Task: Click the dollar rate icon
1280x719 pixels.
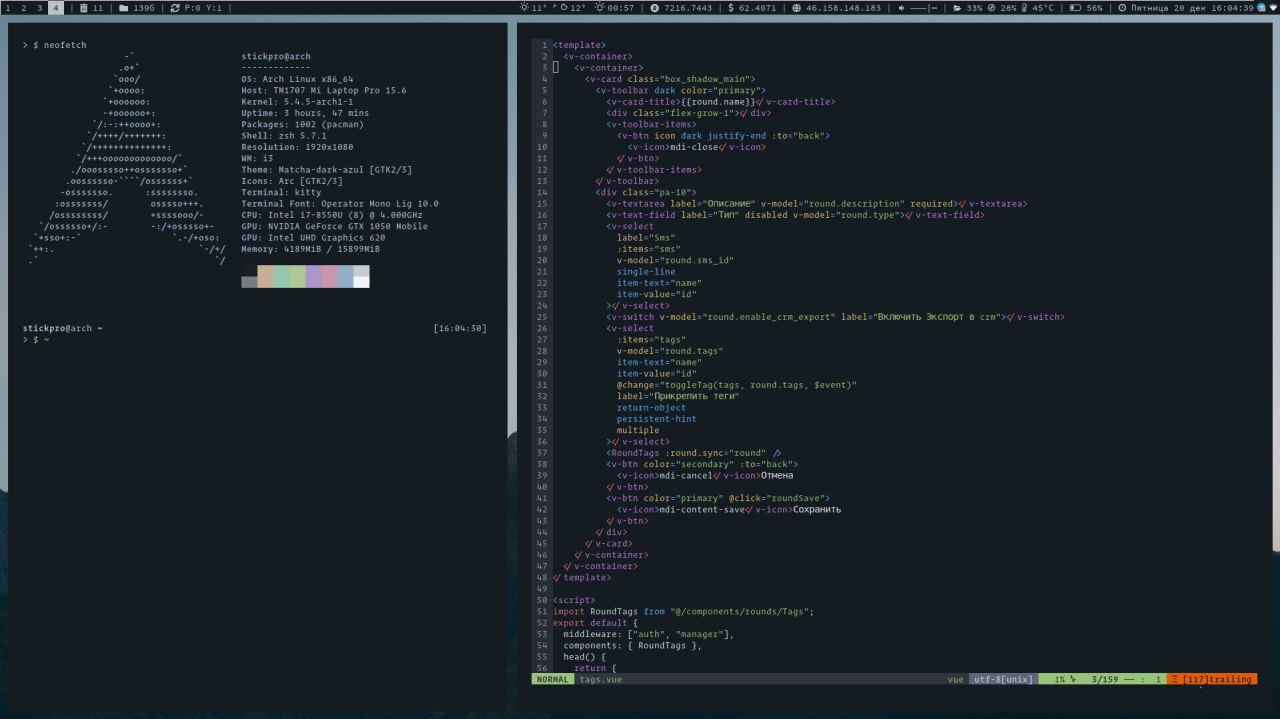Action: pyautogui.click(x=731, y=7)
